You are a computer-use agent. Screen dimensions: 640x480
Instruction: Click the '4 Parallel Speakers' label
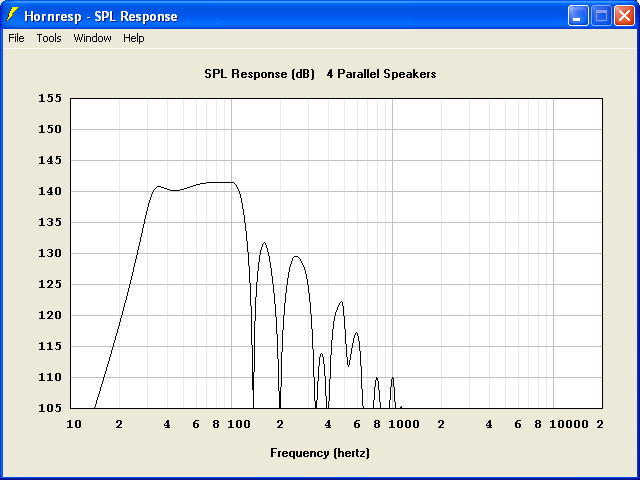click(x=381, y=74)
